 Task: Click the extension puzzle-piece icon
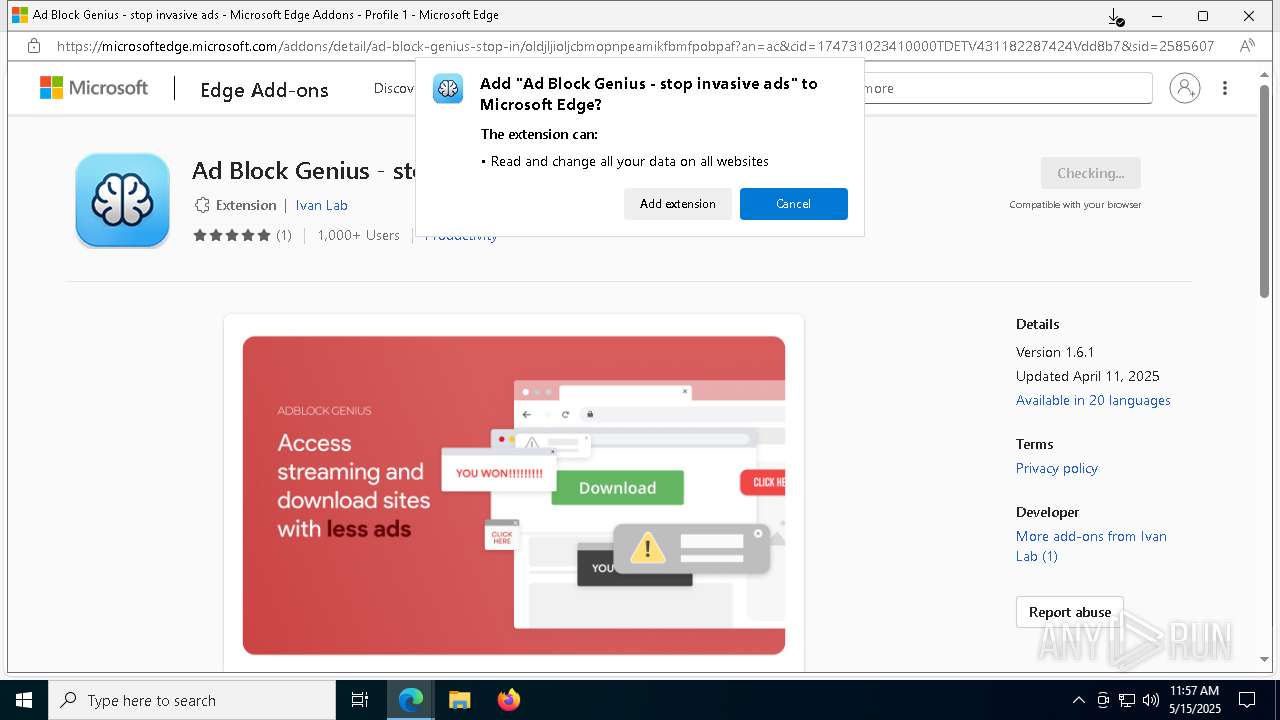[x=202, y=205]
